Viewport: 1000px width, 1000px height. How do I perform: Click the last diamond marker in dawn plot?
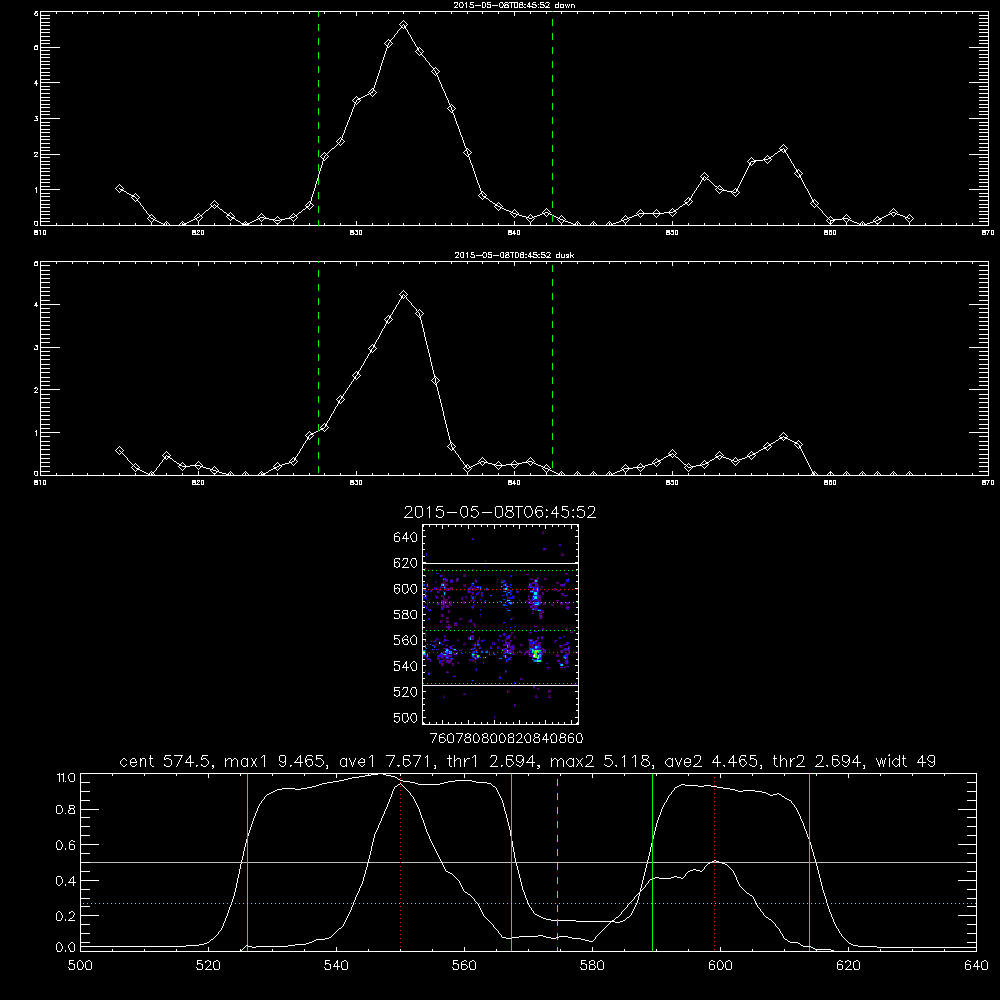click(909, 219)
